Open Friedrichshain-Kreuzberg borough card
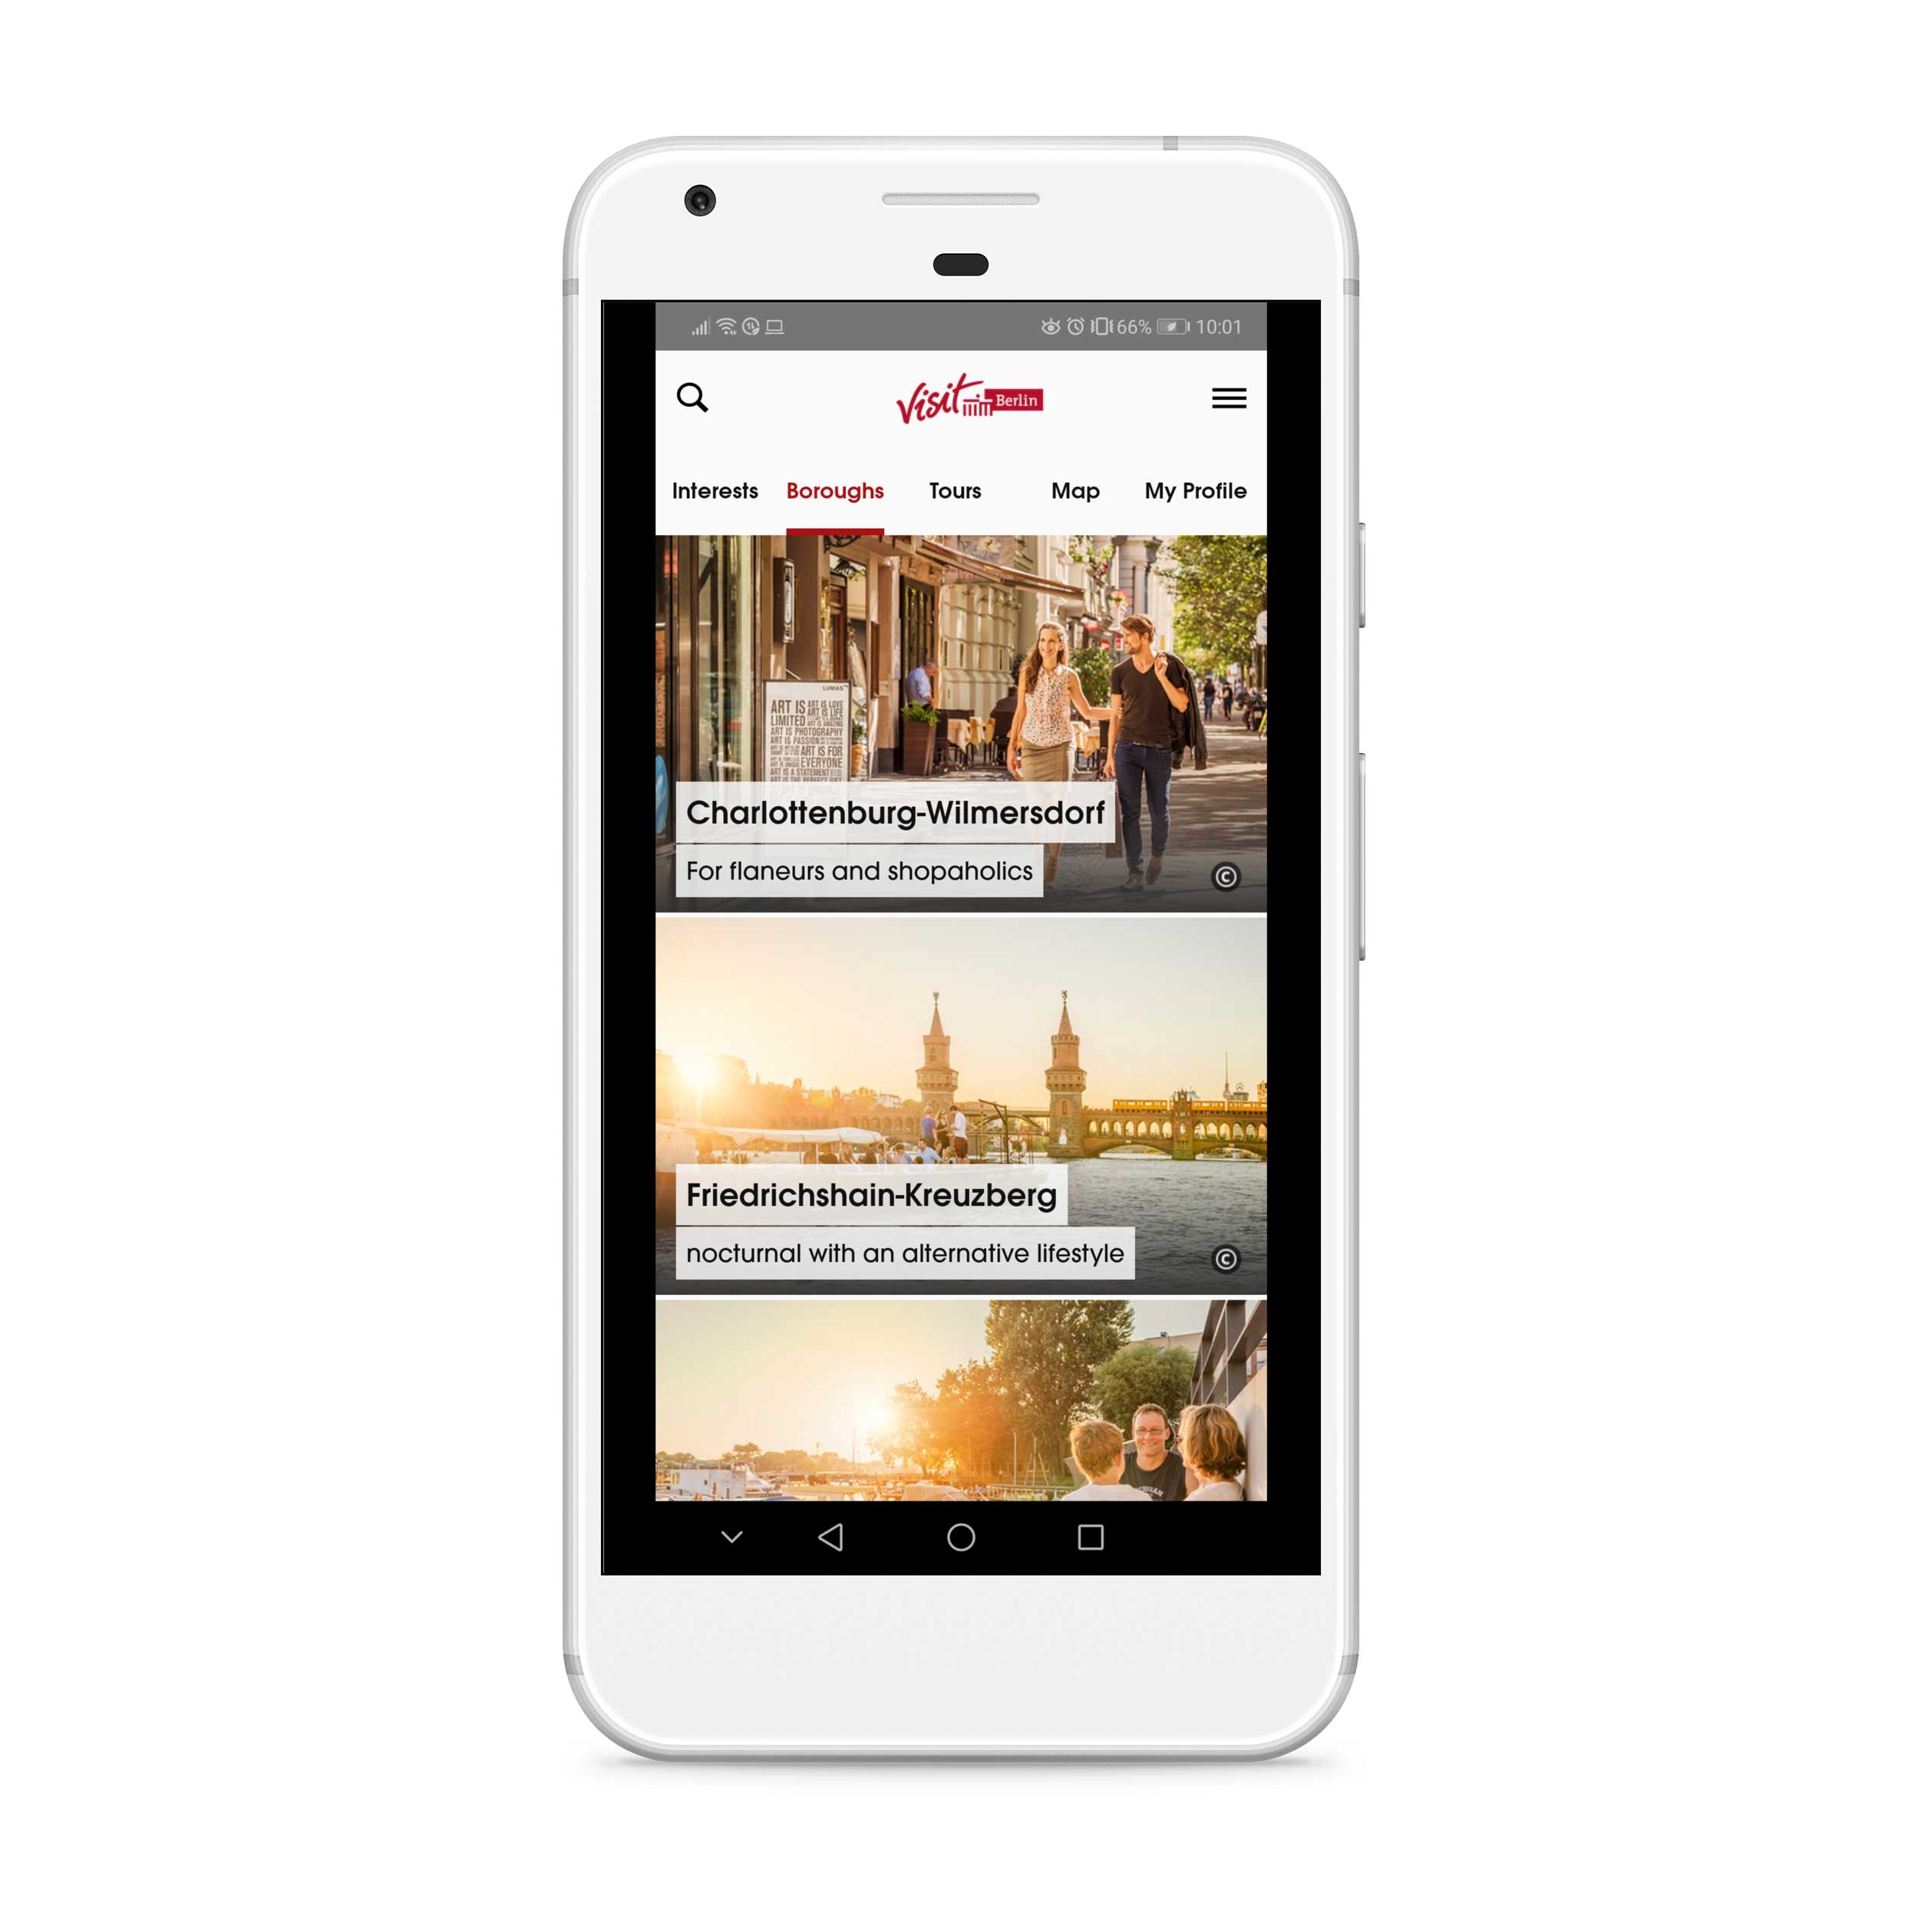The height and width of the screenshot is (1932, 1928). point(964,1109)
